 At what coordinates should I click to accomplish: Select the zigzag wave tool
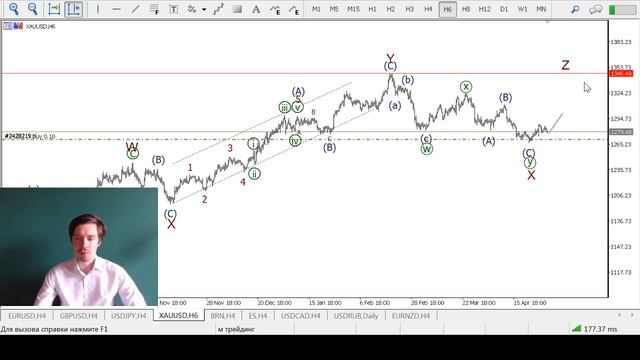coord(218,9)
